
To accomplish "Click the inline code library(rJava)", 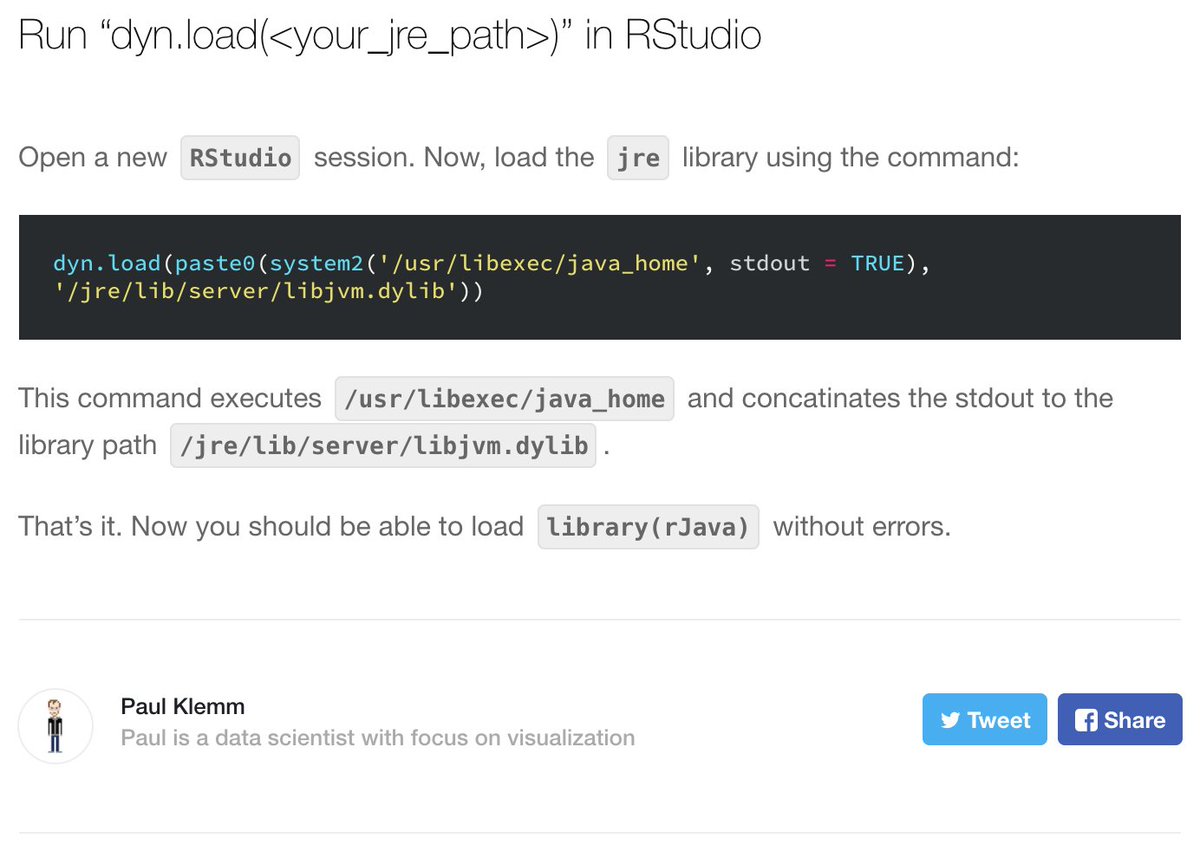I will [648, 527].
